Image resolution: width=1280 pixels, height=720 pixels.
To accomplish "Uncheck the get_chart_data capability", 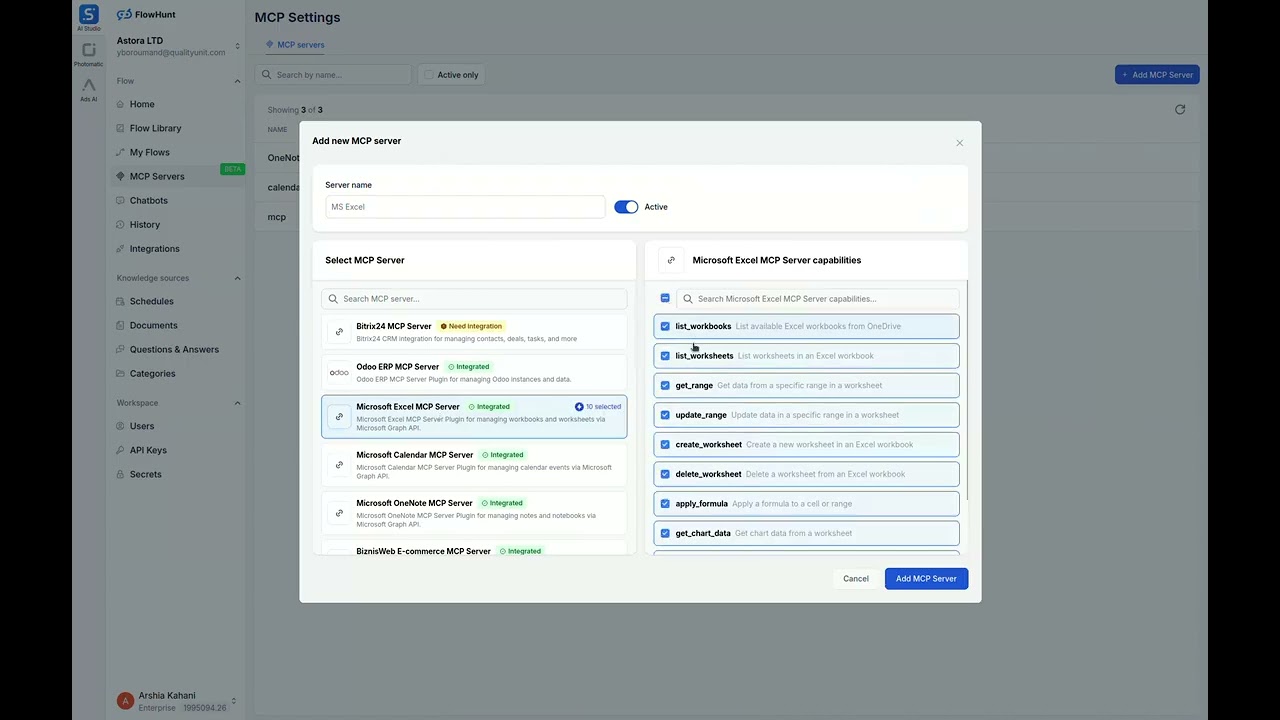I will 665,533.
